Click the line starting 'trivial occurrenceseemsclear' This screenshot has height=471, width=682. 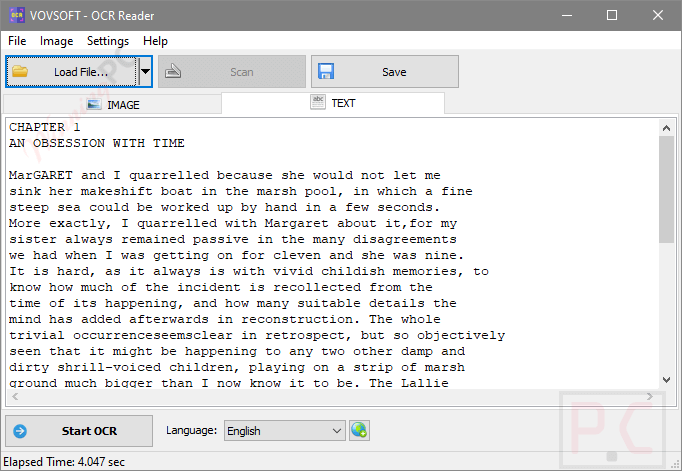click(x=257, y=335)
